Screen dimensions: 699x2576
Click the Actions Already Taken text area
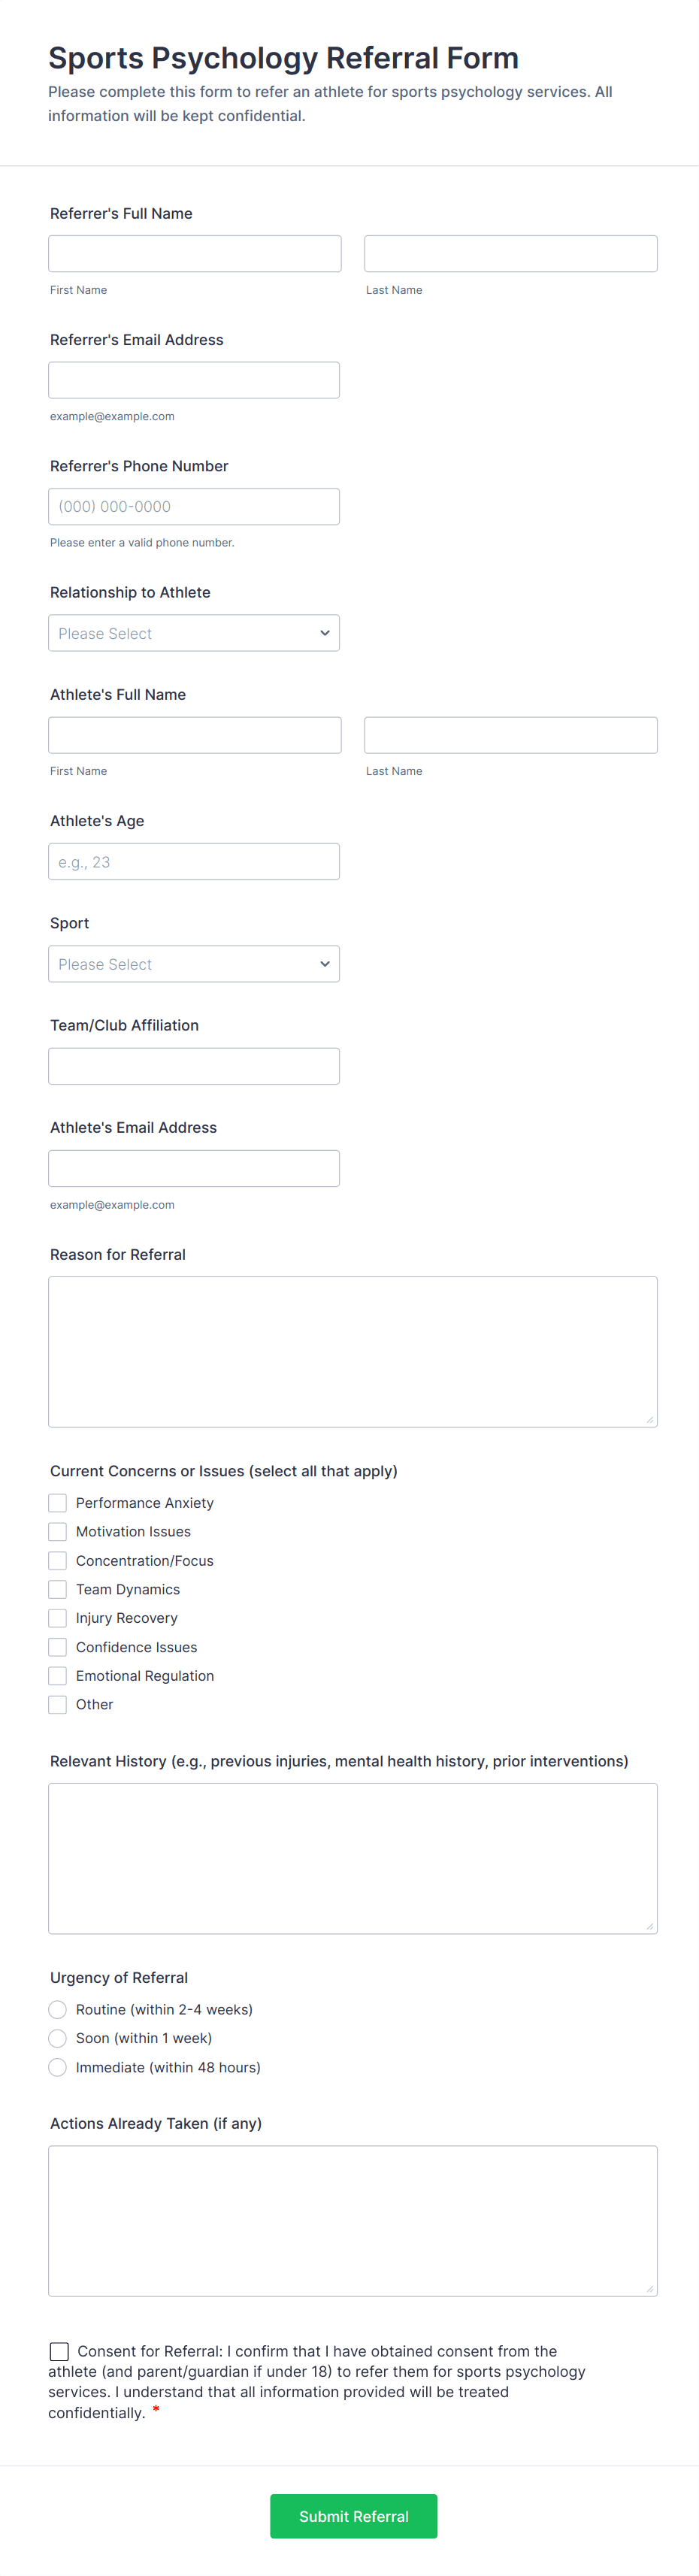[x=352, y=2220]
